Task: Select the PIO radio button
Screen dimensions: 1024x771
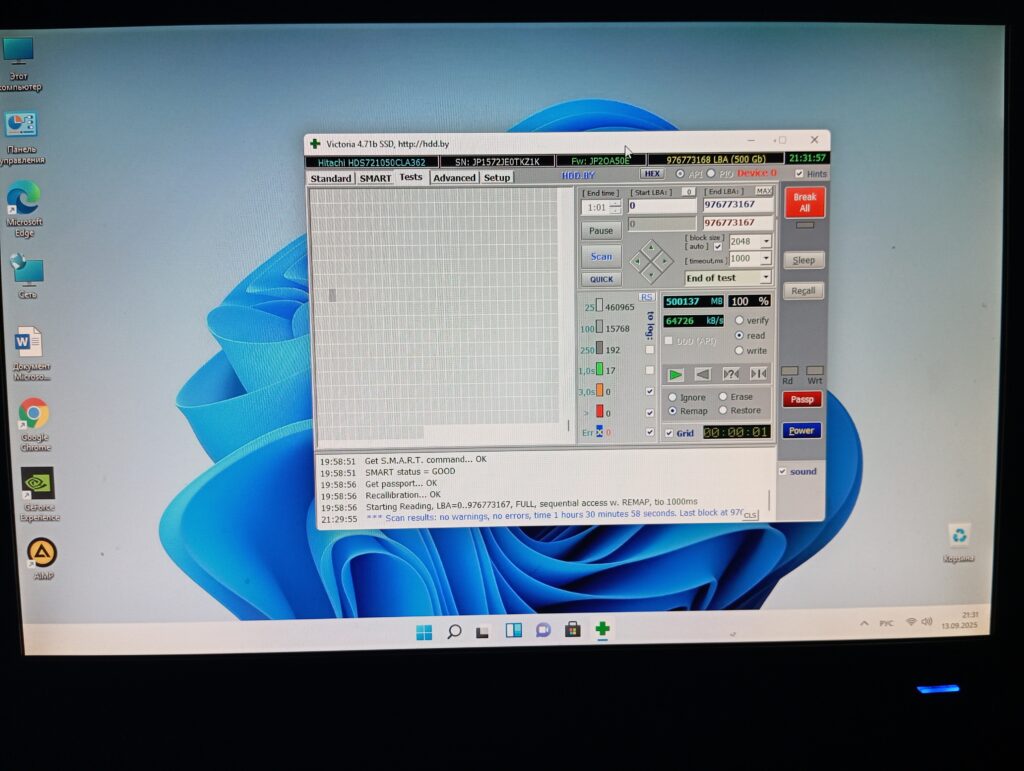Action: coord(711,174)
